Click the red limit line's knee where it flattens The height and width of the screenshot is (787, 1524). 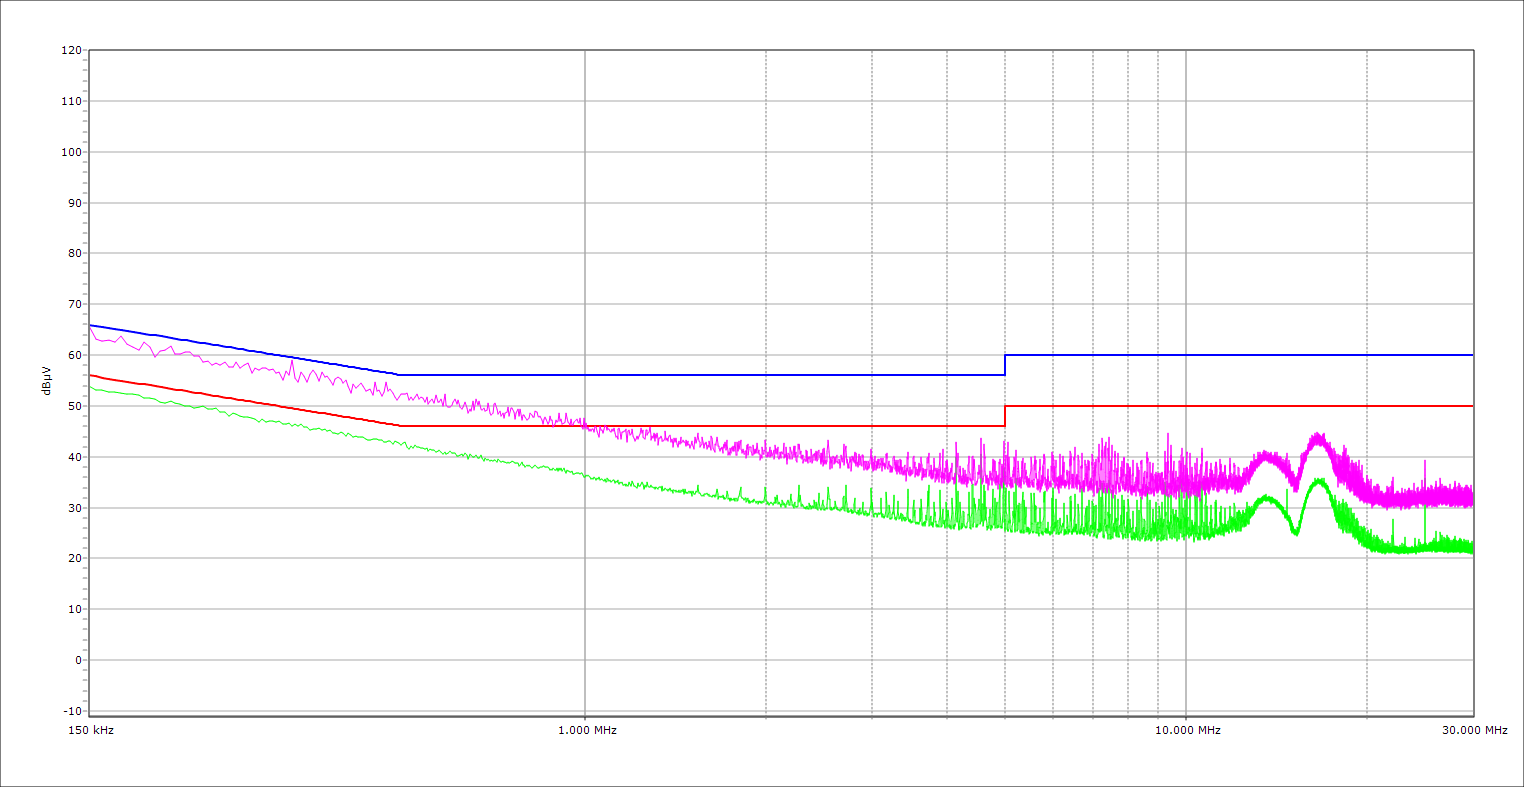tap(399, 426)
